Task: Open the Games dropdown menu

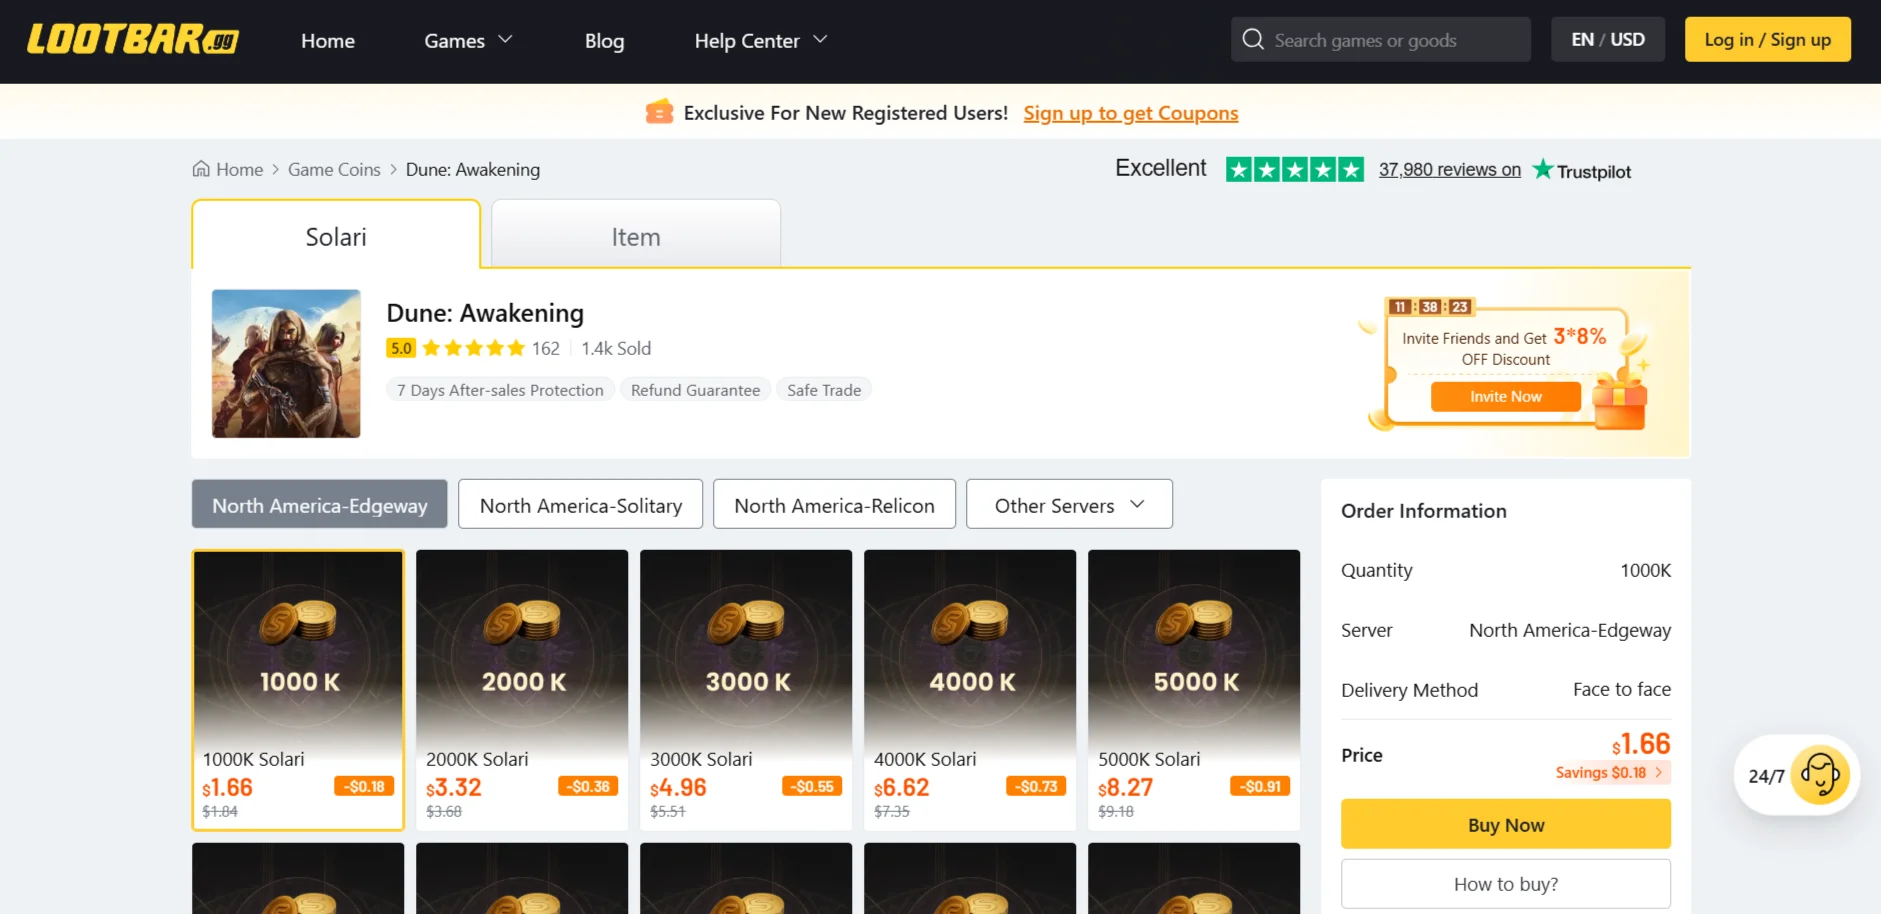Action: point(467,41)
